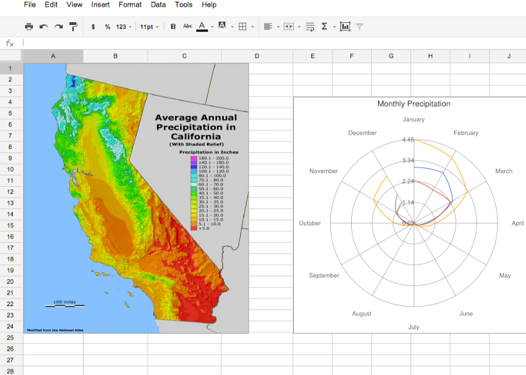Open the 11pt font size dropdown
This screenshot has width=526, height=375.
click(x=149, y=26)
